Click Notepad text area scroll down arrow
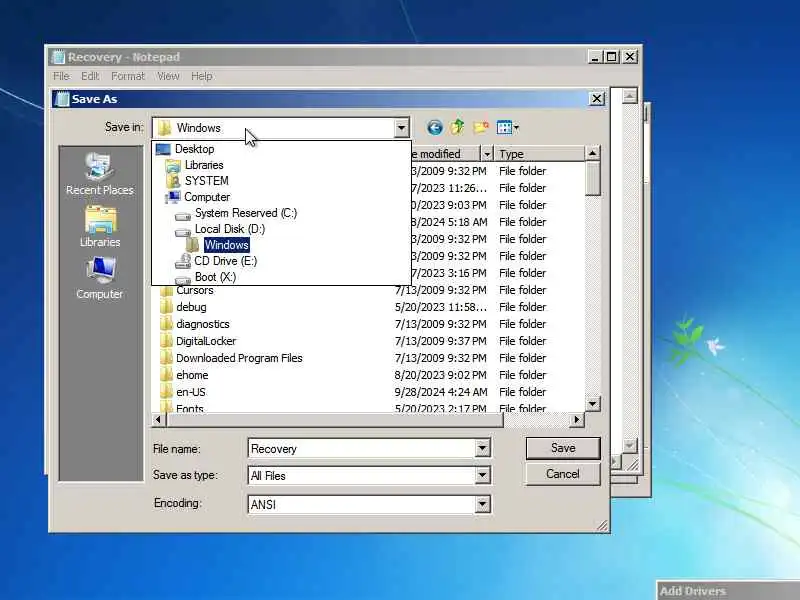 click(630, 445)
